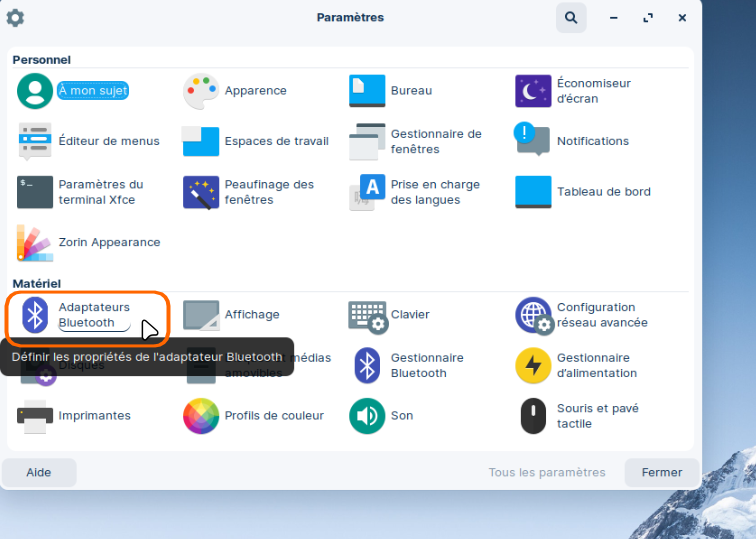Open Peaufinage des fenêtres
The image size is (756, 539).
201,192
